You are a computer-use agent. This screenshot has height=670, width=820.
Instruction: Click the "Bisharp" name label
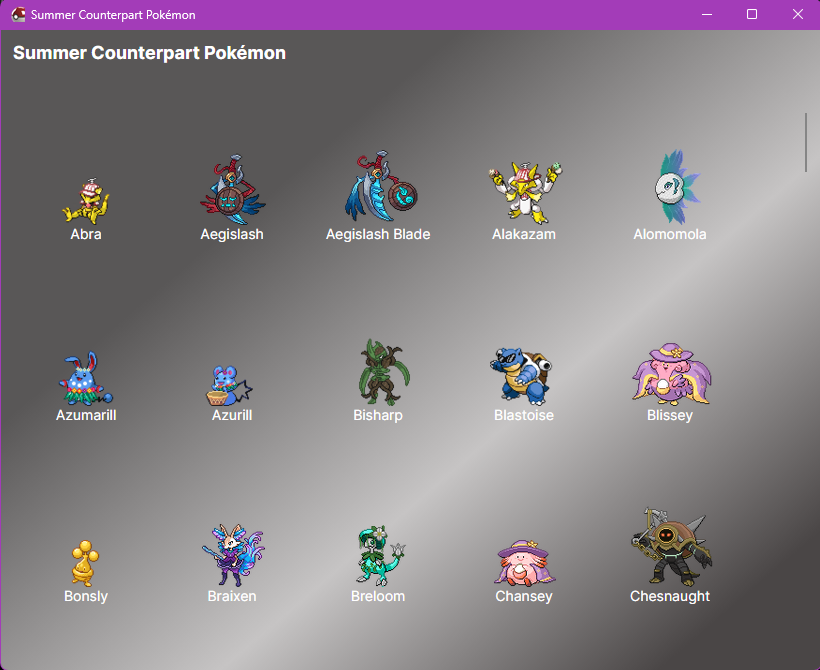pos(378,415)
